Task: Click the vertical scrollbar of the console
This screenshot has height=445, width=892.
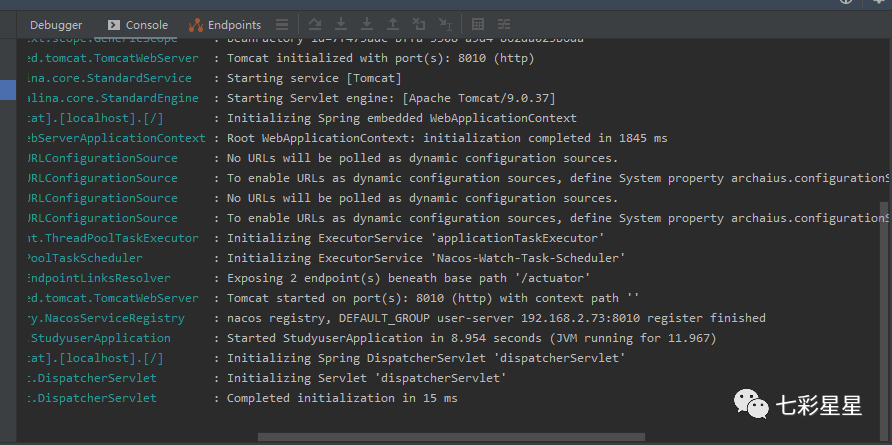Action: (883, 300)
